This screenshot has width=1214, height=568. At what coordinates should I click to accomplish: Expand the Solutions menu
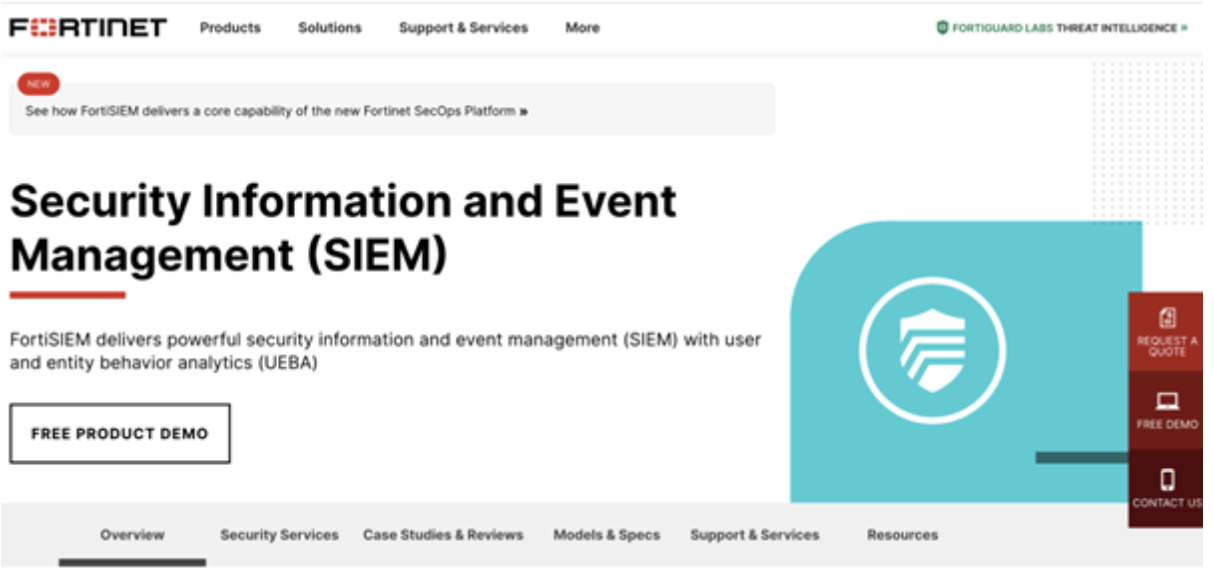pos(329,28)
